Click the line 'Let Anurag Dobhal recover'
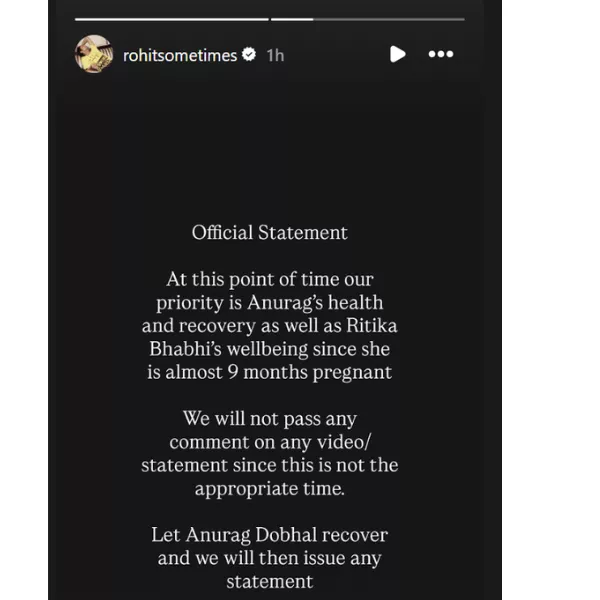600x600 pixels. coord(270,535)
